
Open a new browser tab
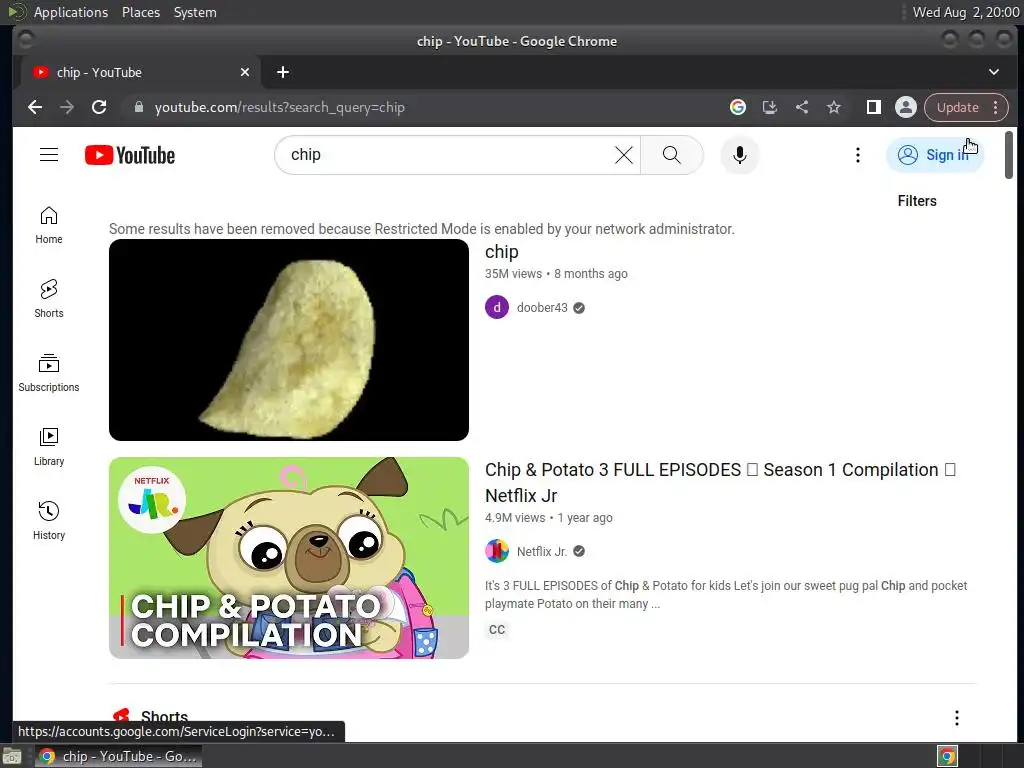pos(283,72)
